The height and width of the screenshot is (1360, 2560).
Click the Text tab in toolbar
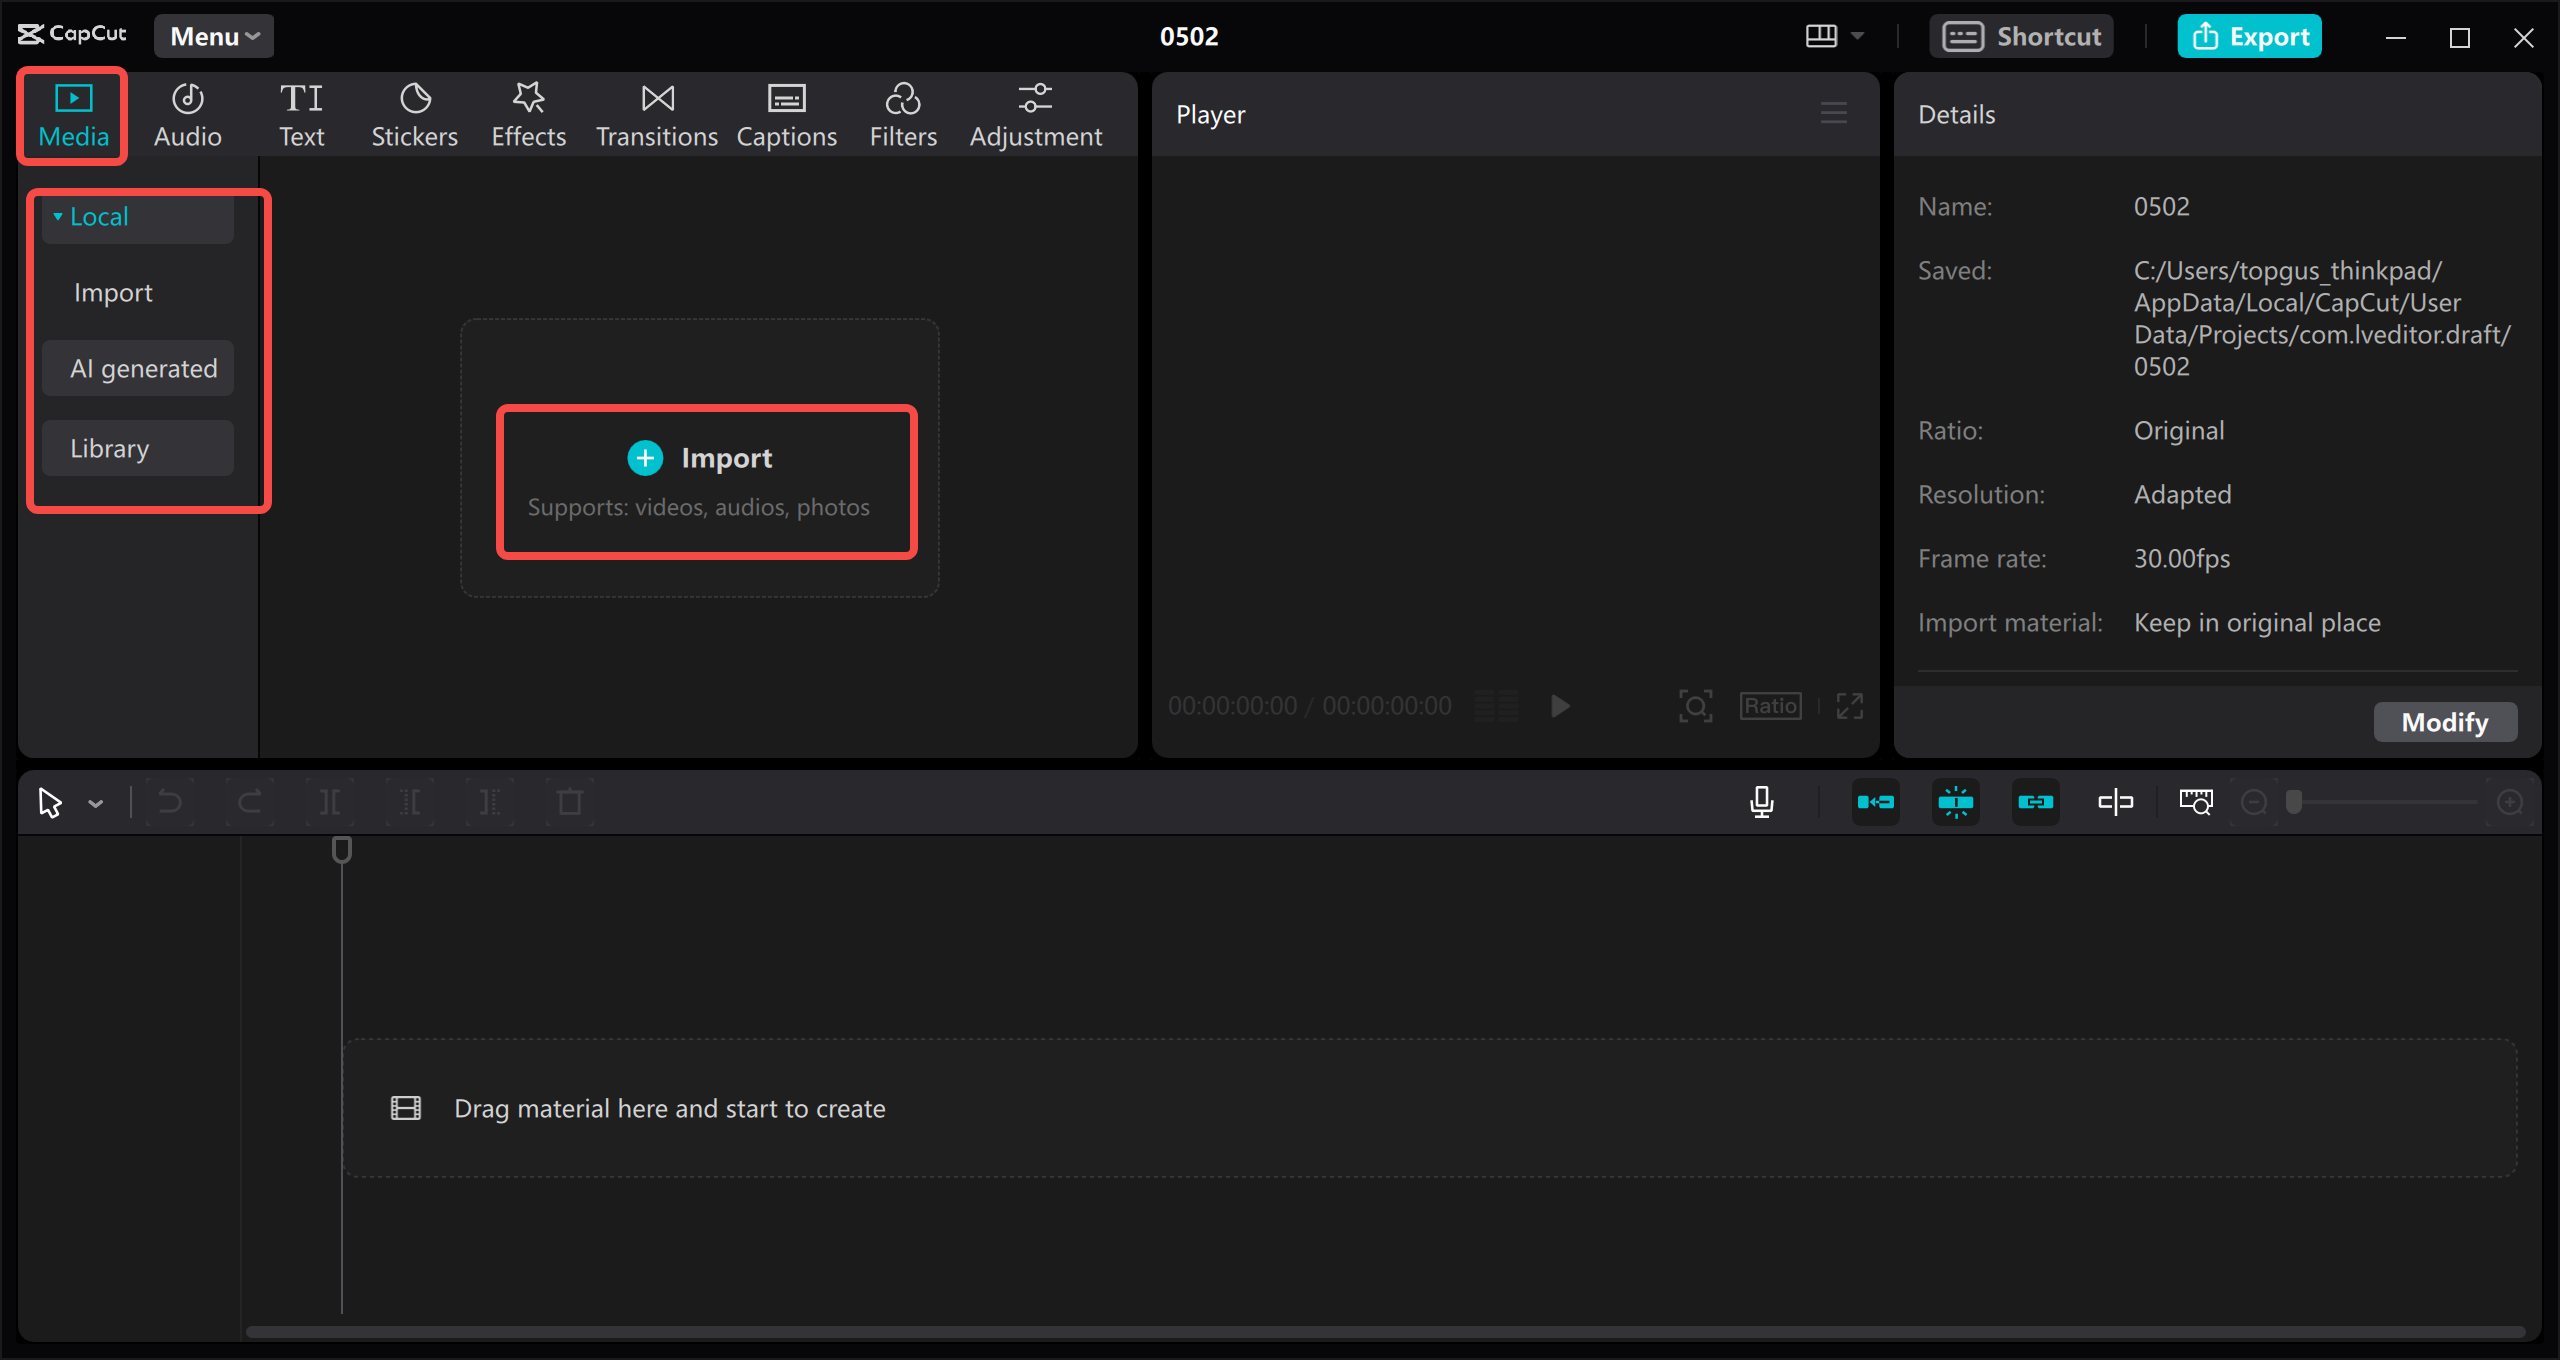coord(300,113)
